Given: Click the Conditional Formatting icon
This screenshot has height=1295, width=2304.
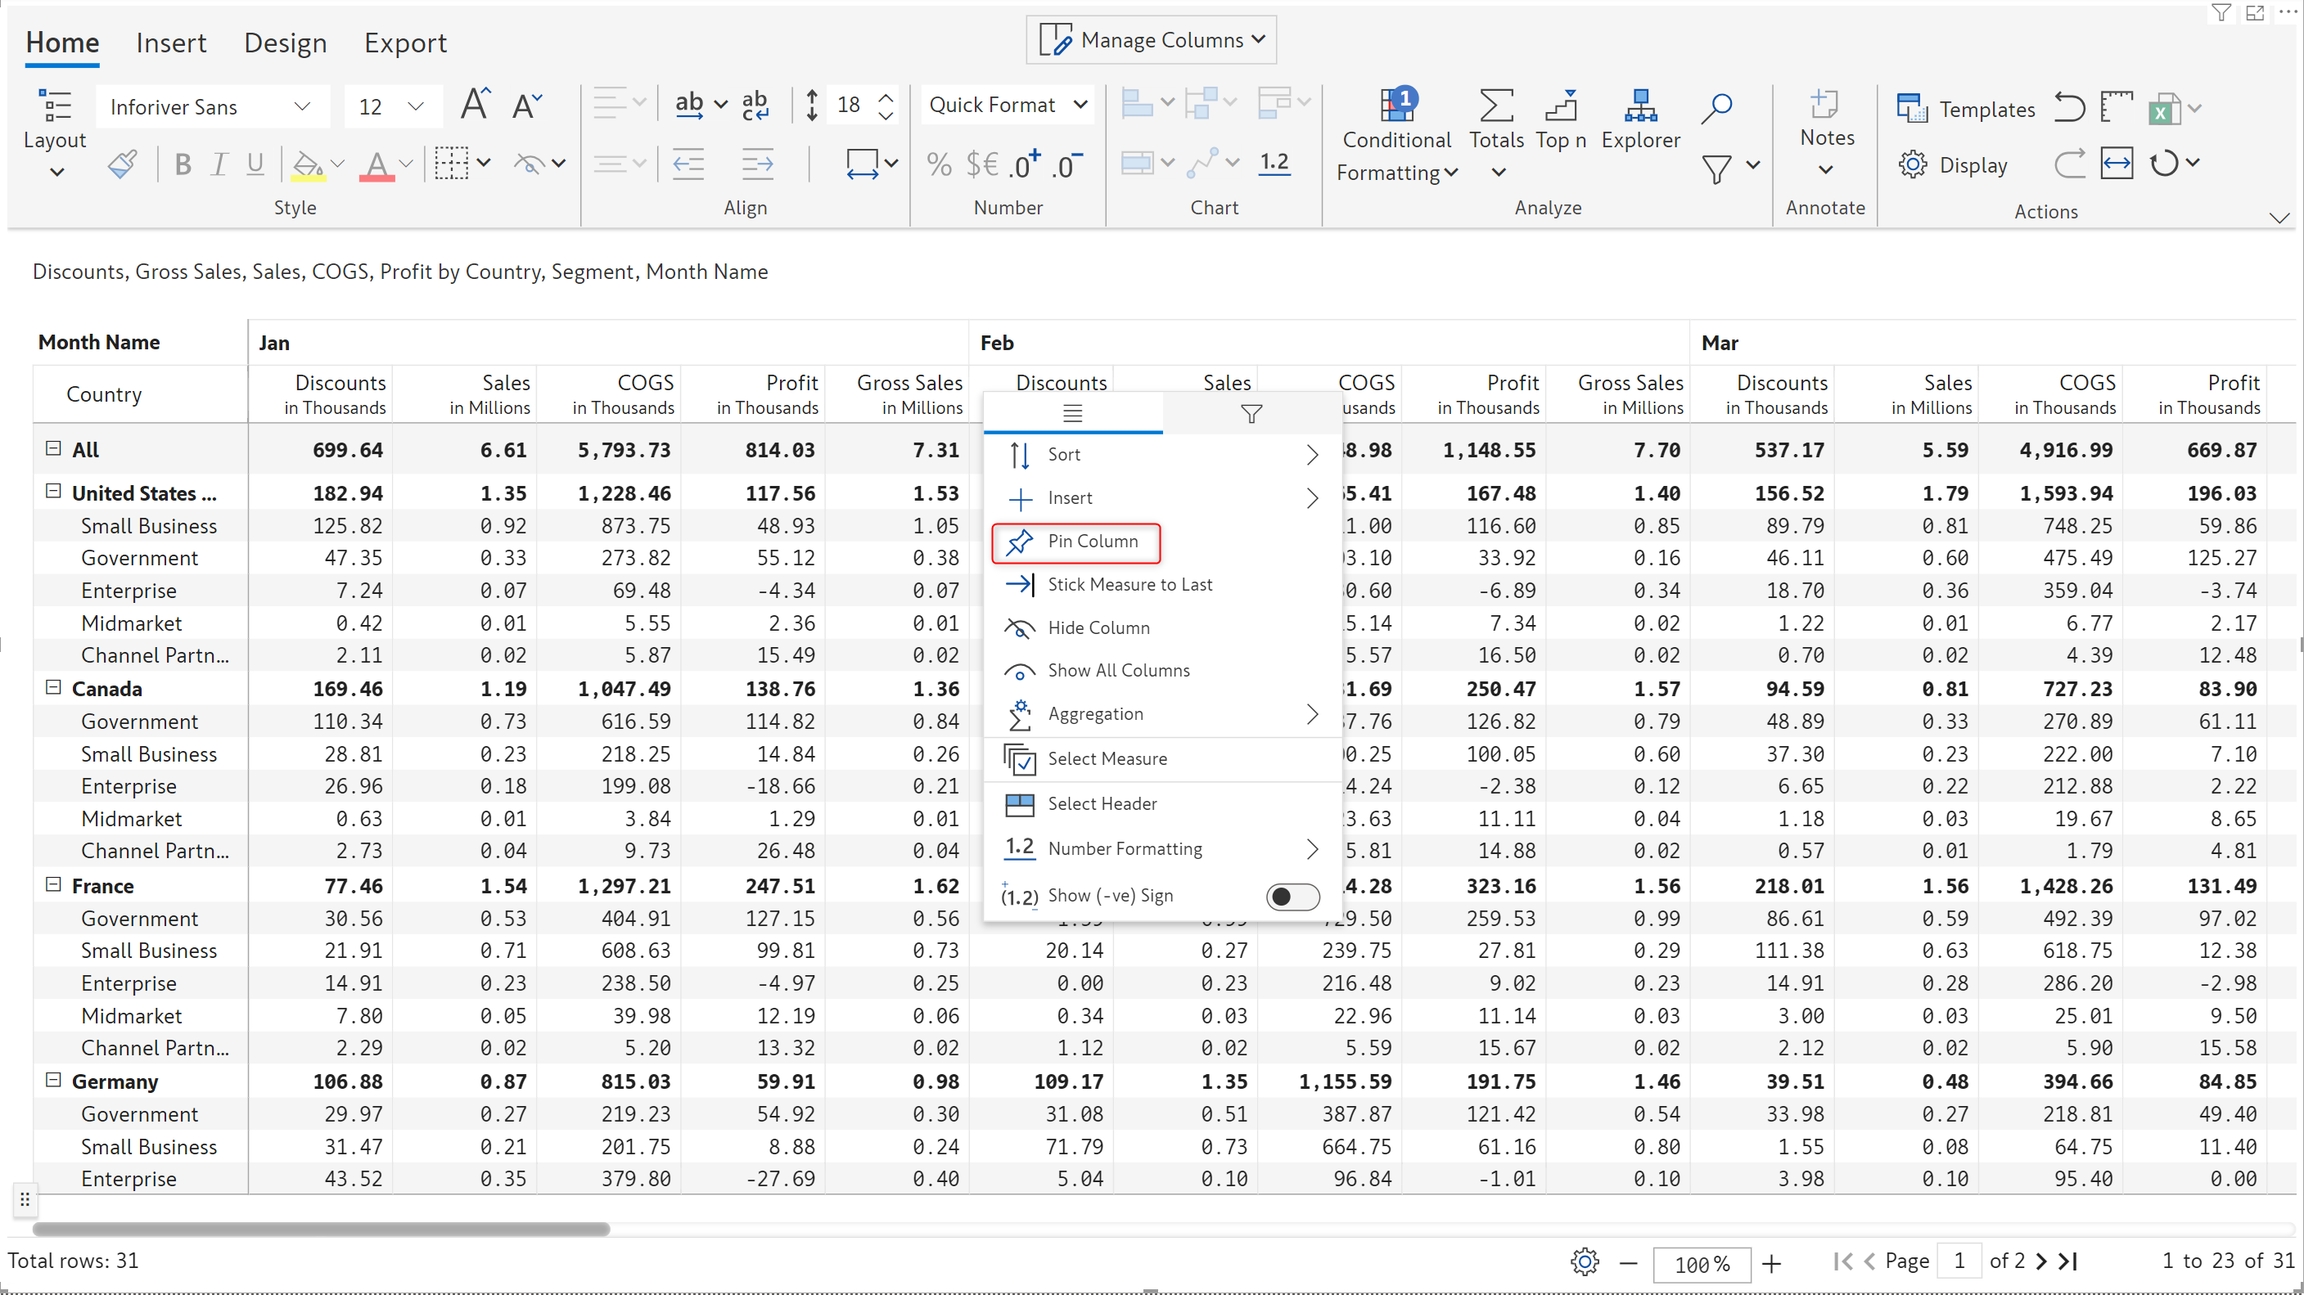Looking at the screenshot, I should point(1396,105).
